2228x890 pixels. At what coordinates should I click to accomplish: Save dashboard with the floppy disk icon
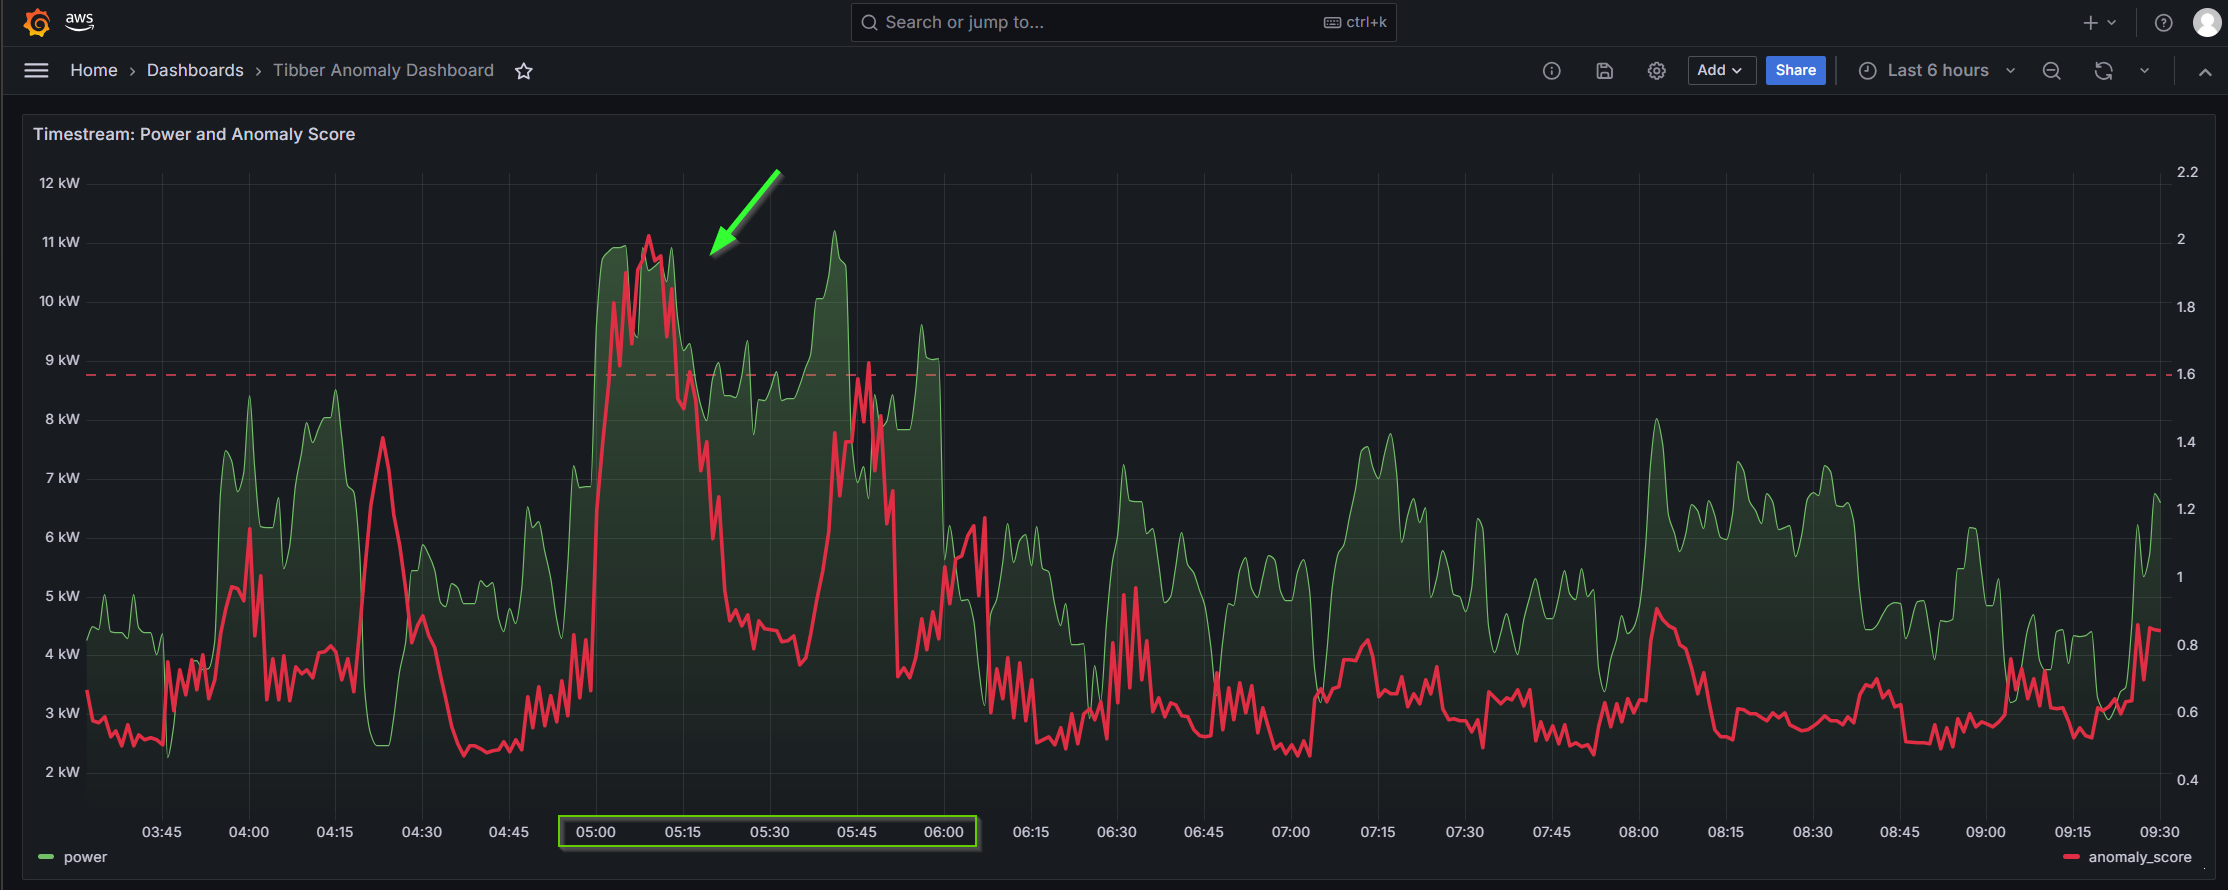click(x=1604, y=71)
